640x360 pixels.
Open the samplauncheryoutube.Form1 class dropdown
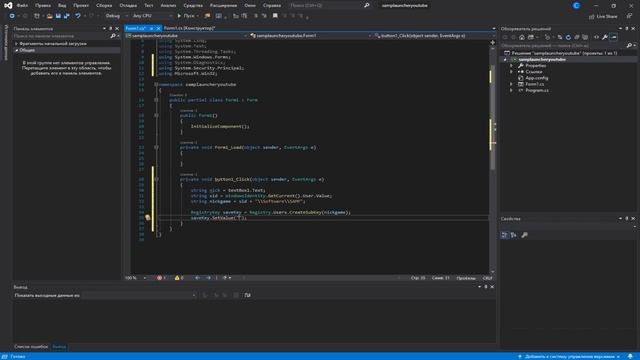pyautogui.click(x=311, y=36)
